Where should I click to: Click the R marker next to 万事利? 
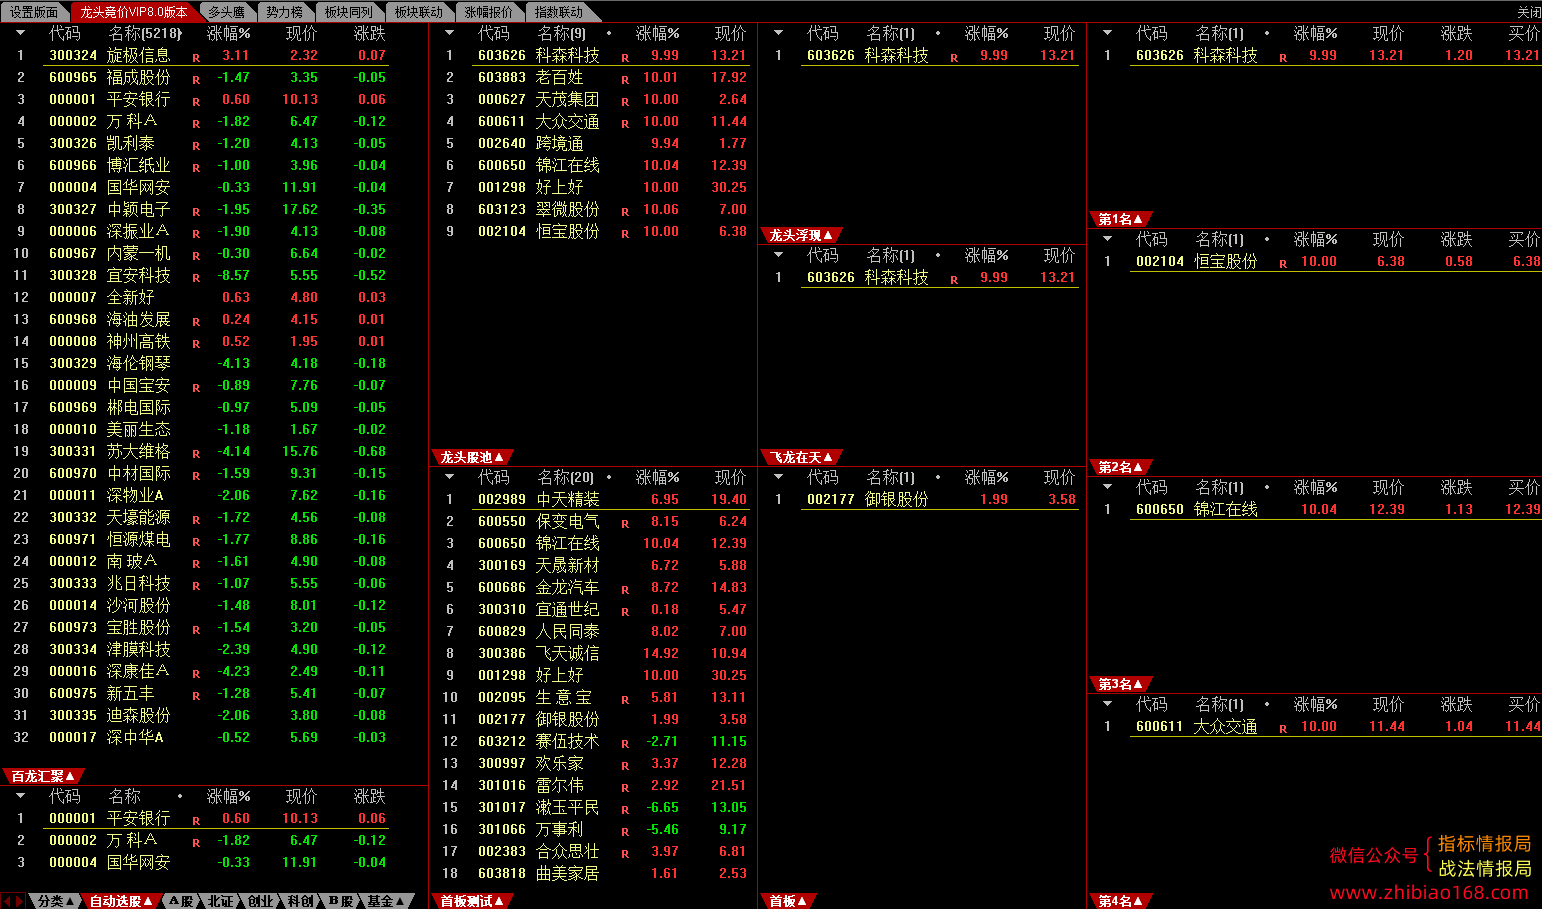(625, 832)
